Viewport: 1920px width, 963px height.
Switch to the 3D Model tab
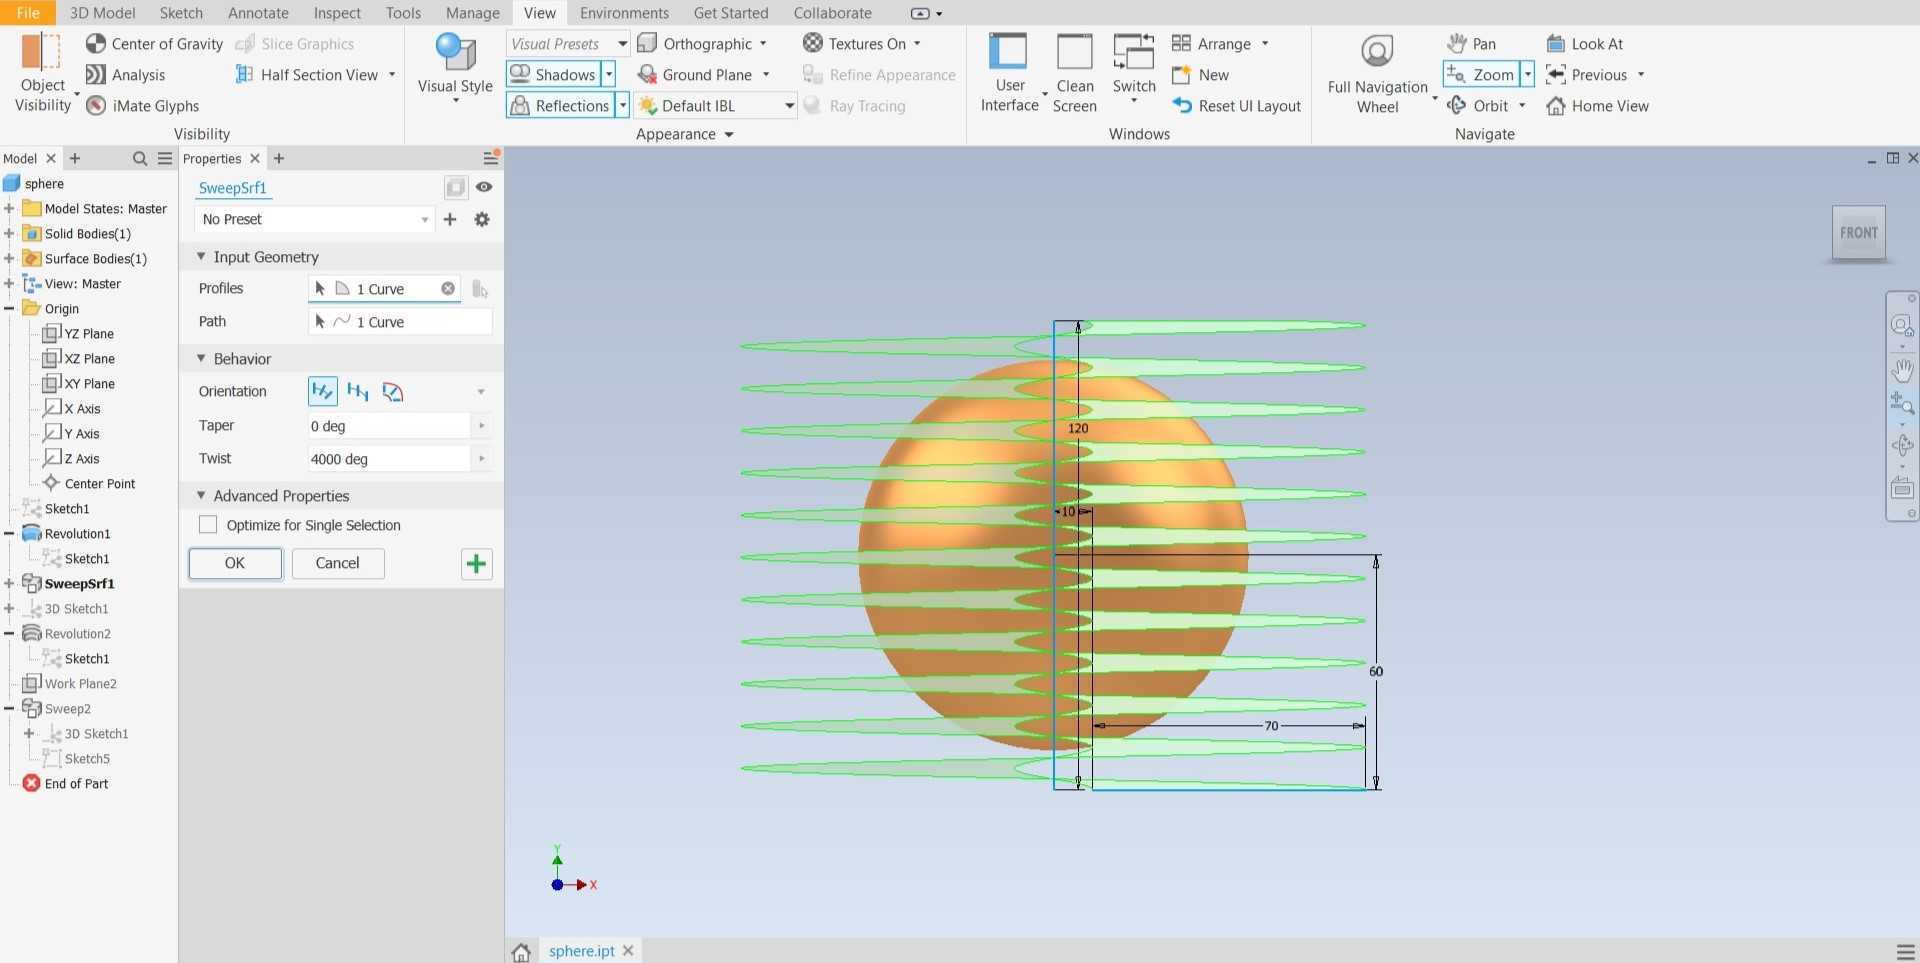tap(102, 13)
